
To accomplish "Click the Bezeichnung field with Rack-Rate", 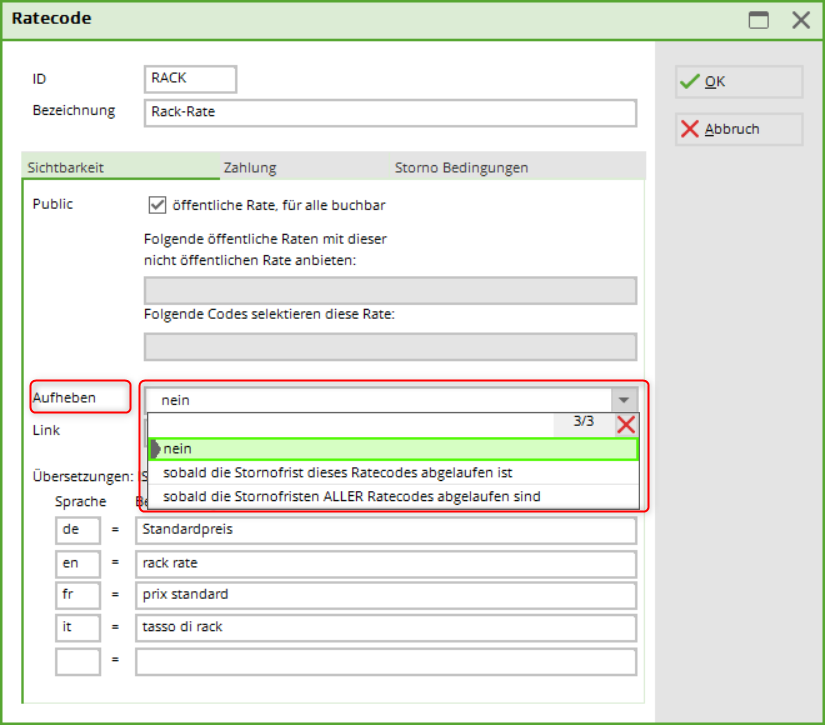I will (x=390, y=113).
